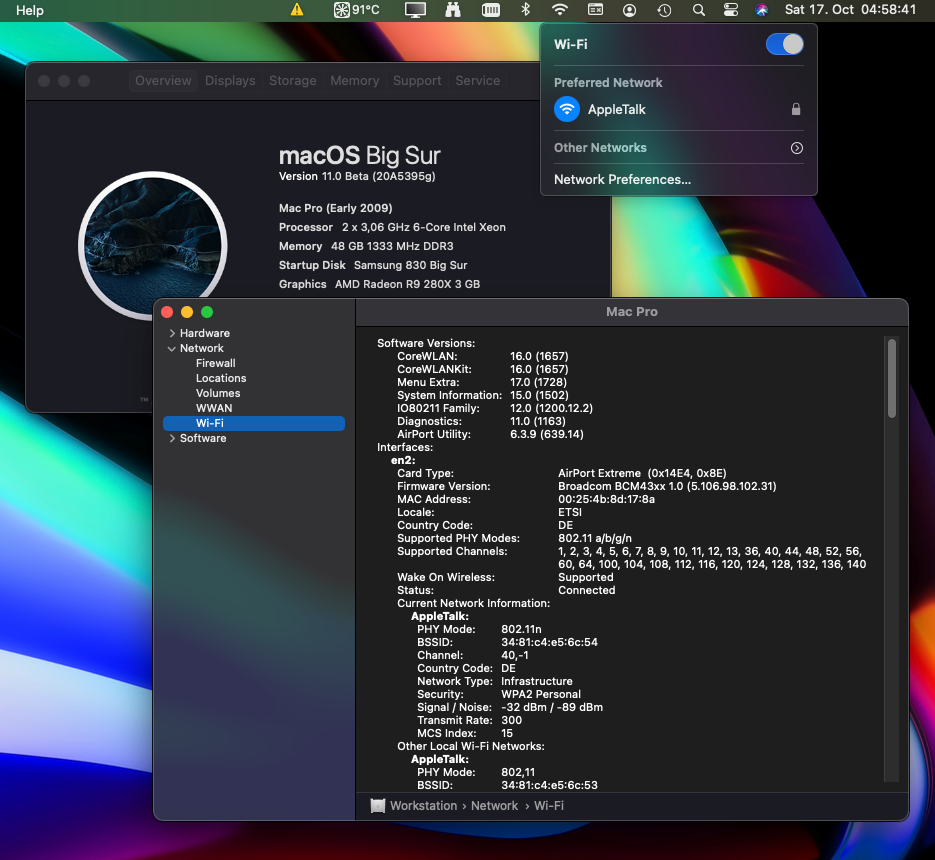The height and width of the screenshot is (860, 935).
Task: Click AirPort Utility 6.3.9 version value
Action: (546, 434)
